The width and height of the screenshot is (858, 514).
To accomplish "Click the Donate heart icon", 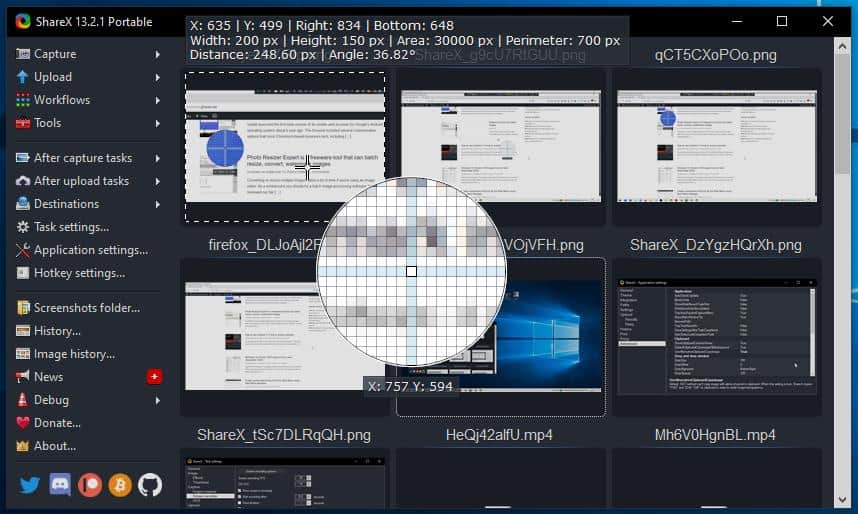I will pyautogui.click(x=23, y=423).
